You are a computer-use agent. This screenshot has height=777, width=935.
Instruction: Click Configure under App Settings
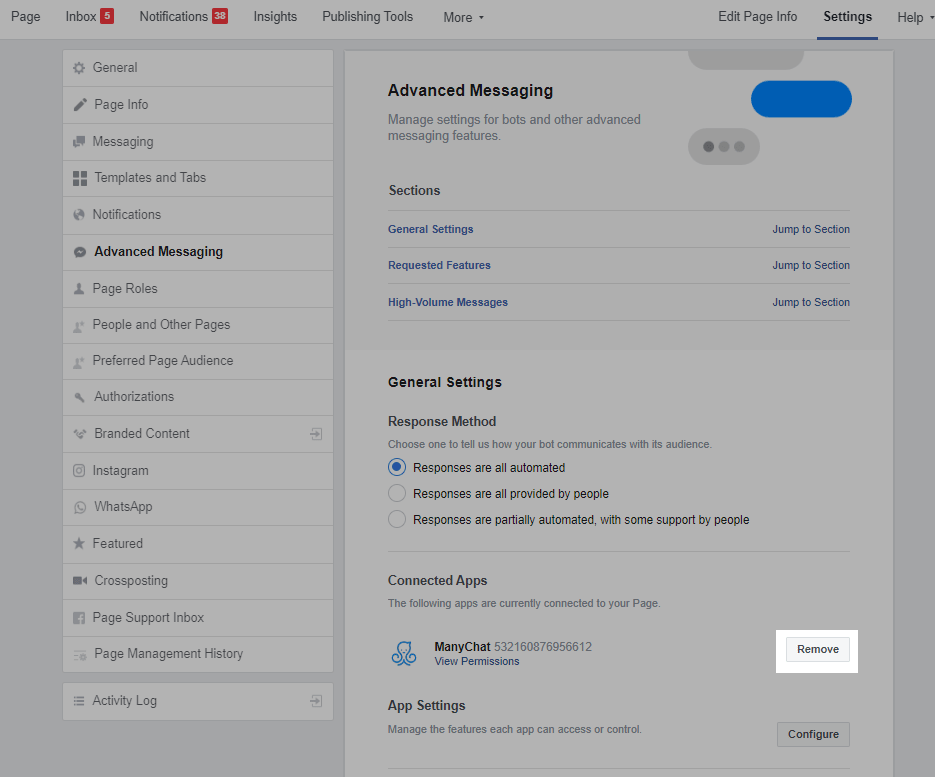[813, 734]
